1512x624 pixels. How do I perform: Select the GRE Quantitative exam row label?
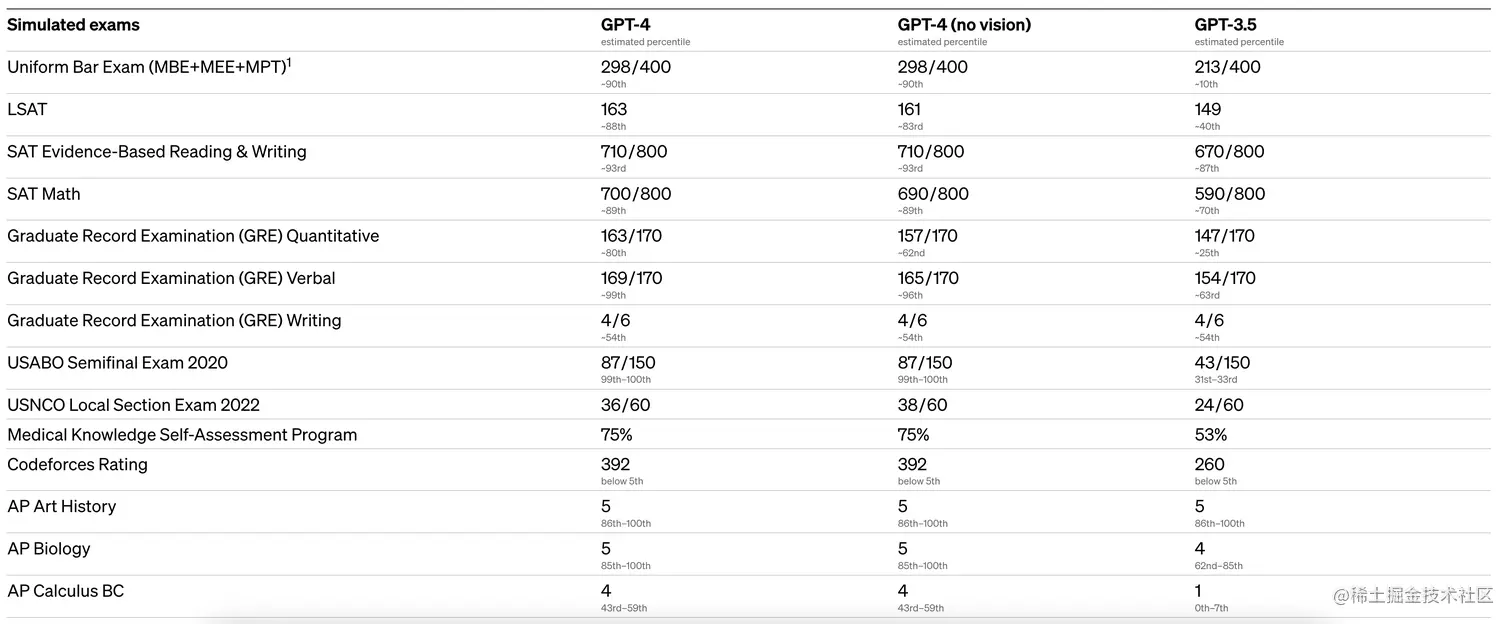coord(193,236)
